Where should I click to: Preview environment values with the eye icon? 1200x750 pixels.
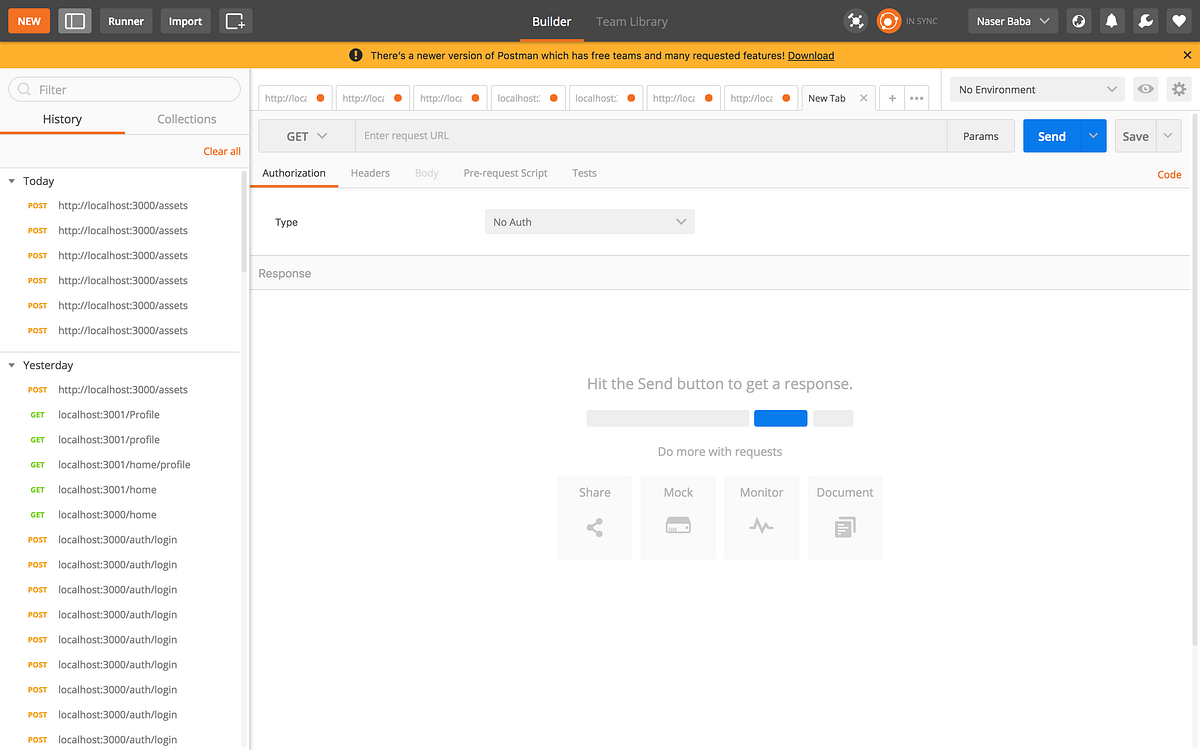click(x=1145, y=89)
